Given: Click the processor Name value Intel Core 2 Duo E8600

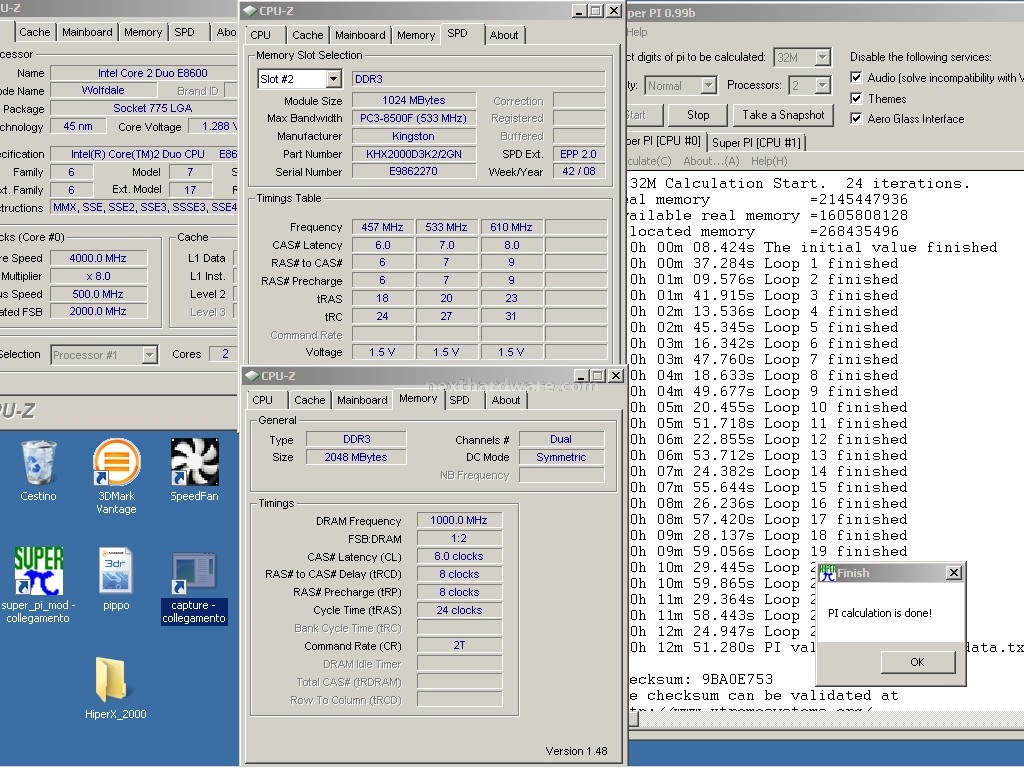Looking at the screenshot, I should pyautogui.click(x=144, y=73).
